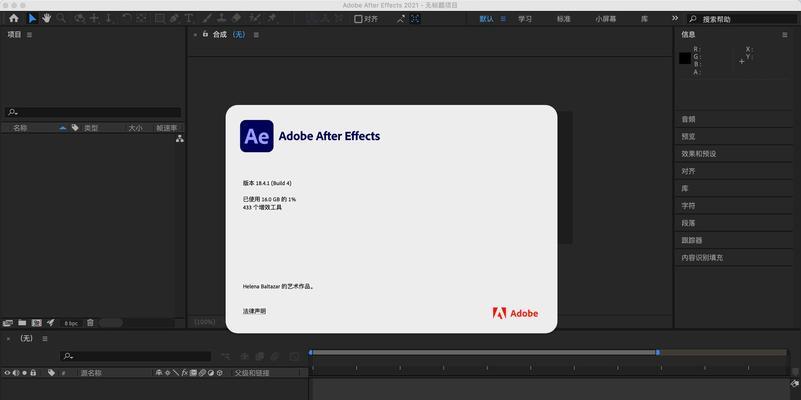Open the 项目 panel menu
Image resolution: width=801 pixels, height=400 pixels.
(x=29, y=35)
